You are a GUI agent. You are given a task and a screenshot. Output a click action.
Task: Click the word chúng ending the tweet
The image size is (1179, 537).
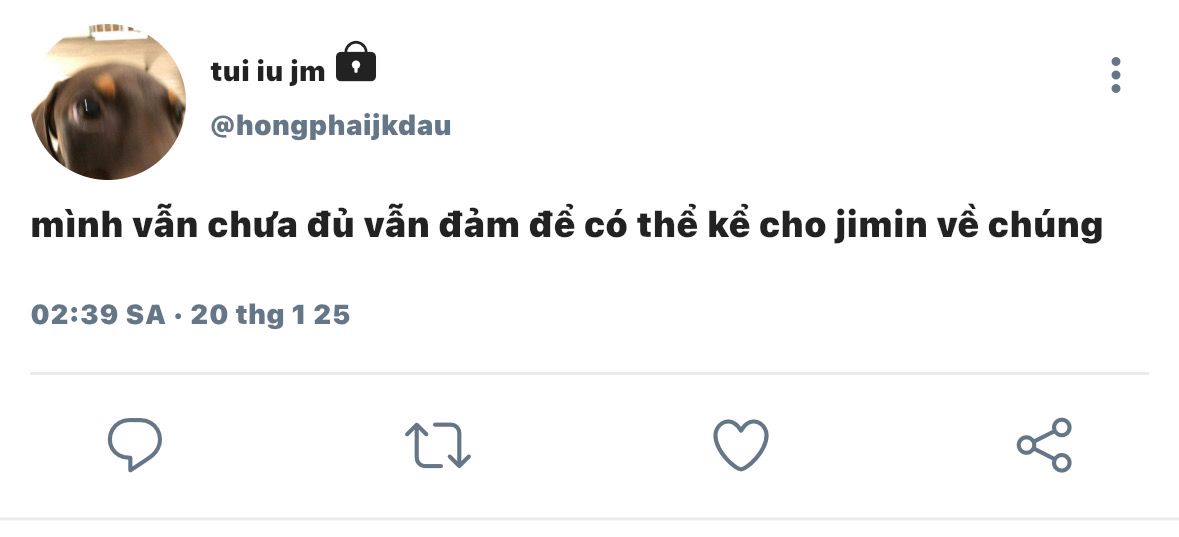[x=1045, y=226]
